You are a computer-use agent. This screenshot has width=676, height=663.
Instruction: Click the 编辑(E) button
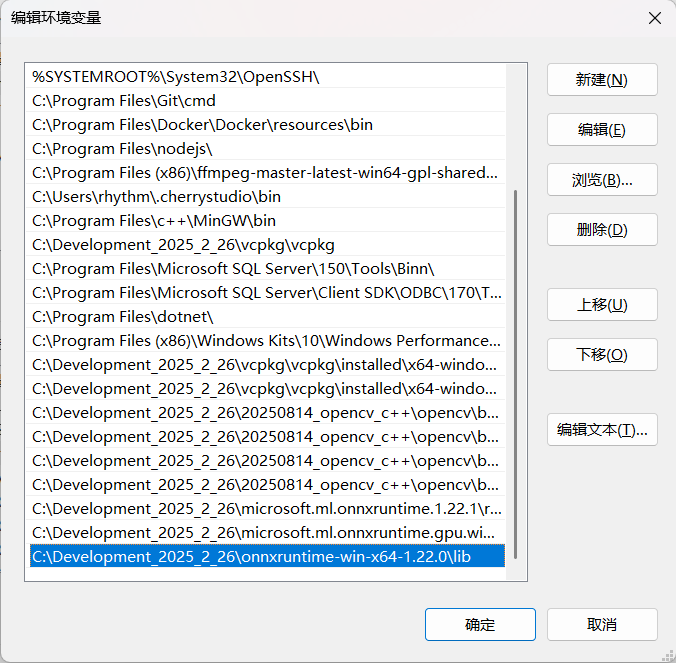[x=602, y=130]
